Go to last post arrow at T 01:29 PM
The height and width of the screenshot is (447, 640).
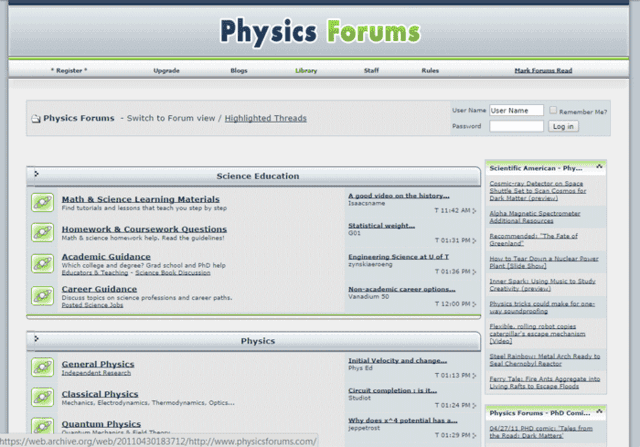click(x=474, y=435)
